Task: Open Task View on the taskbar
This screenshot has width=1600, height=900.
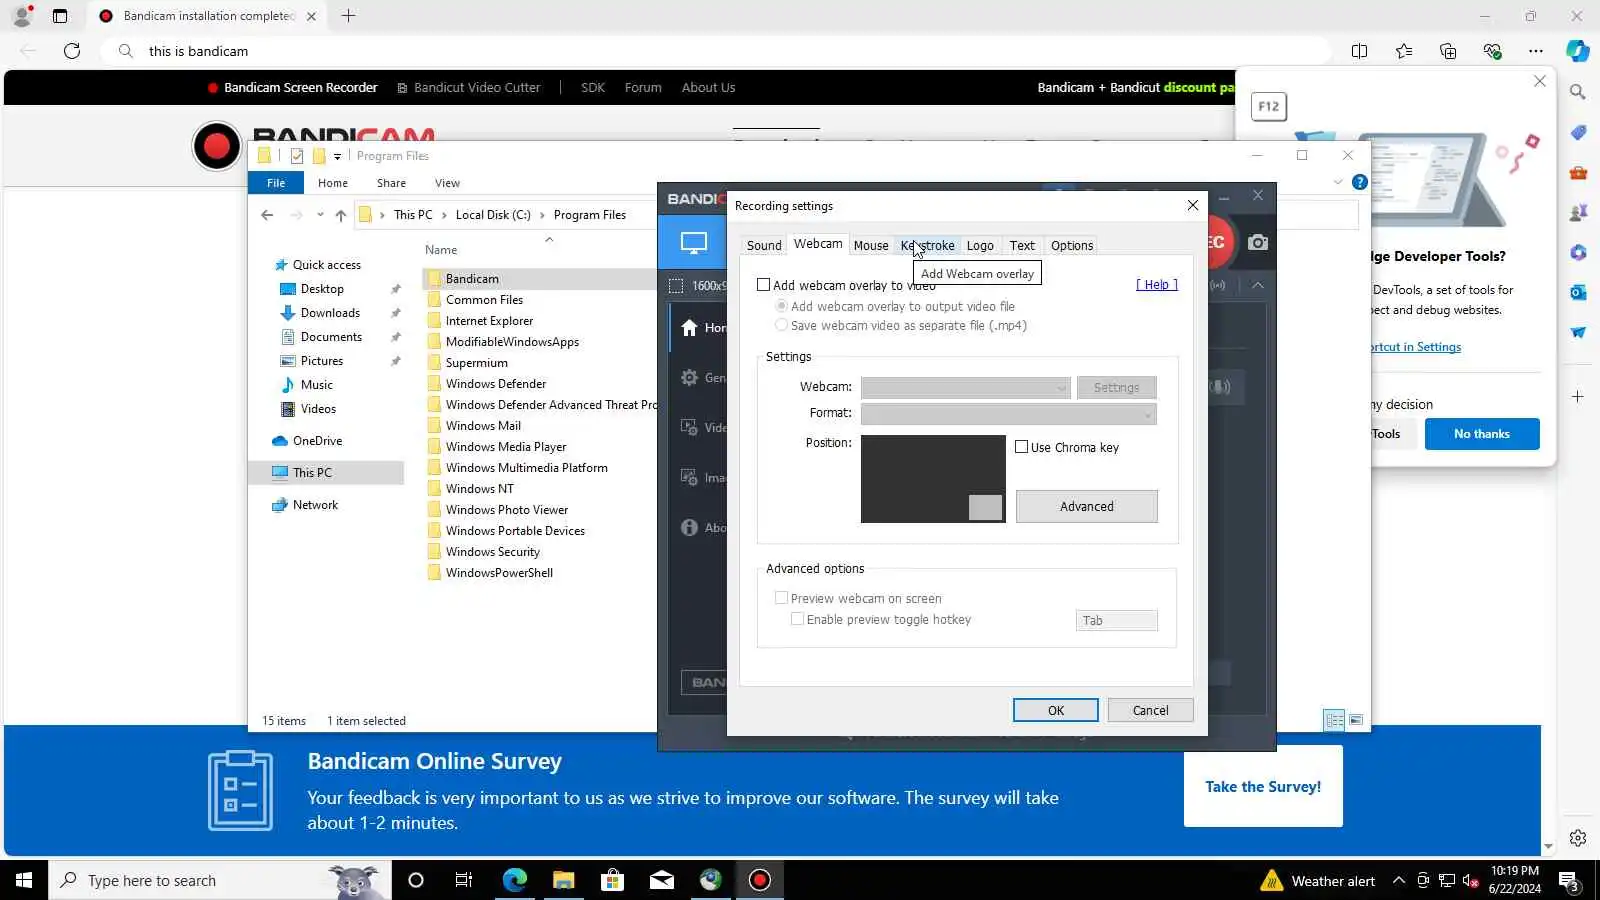Action: click(464, 880)
